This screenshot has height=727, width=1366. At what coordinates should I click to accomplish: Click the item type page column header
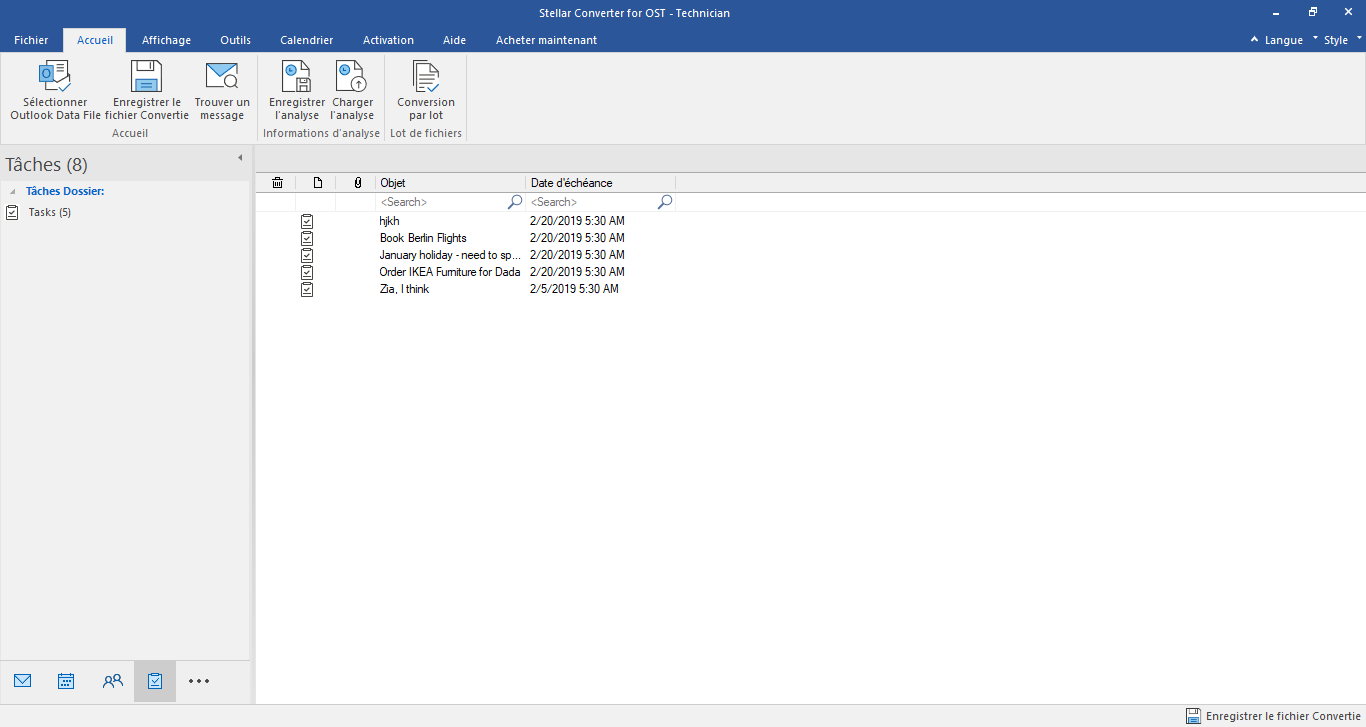317,183
